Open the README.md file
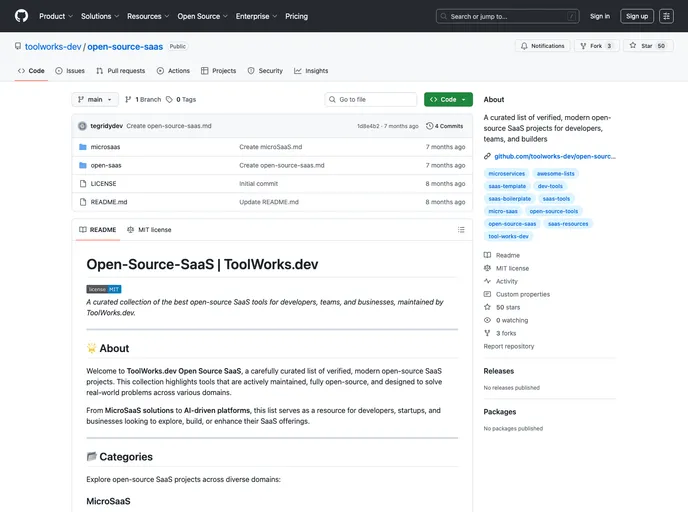 tap(109, 202)
